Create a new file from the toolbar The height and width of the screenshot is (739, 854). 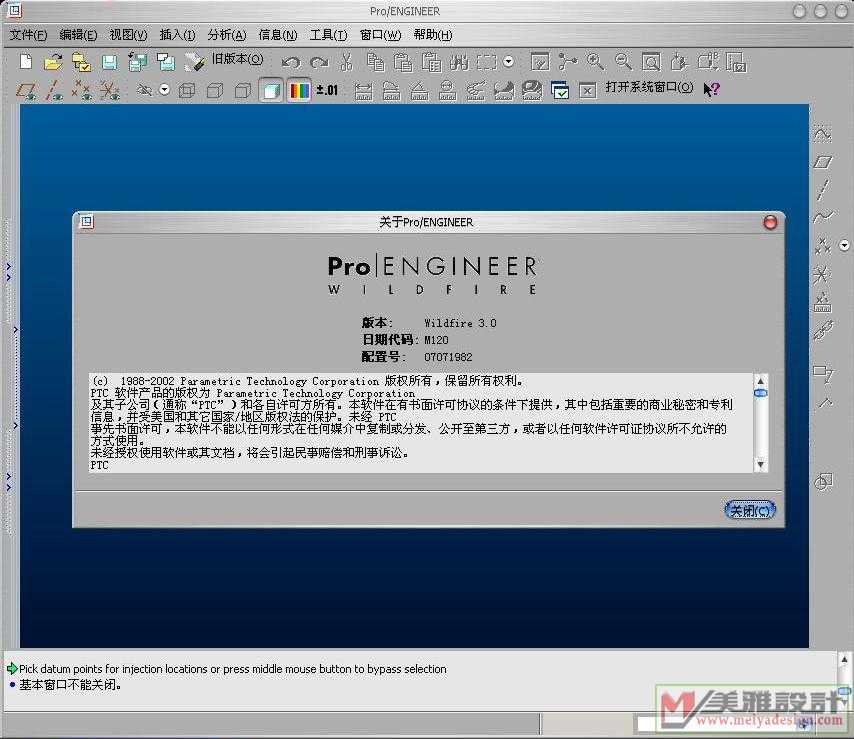click(x=26, y=62)
